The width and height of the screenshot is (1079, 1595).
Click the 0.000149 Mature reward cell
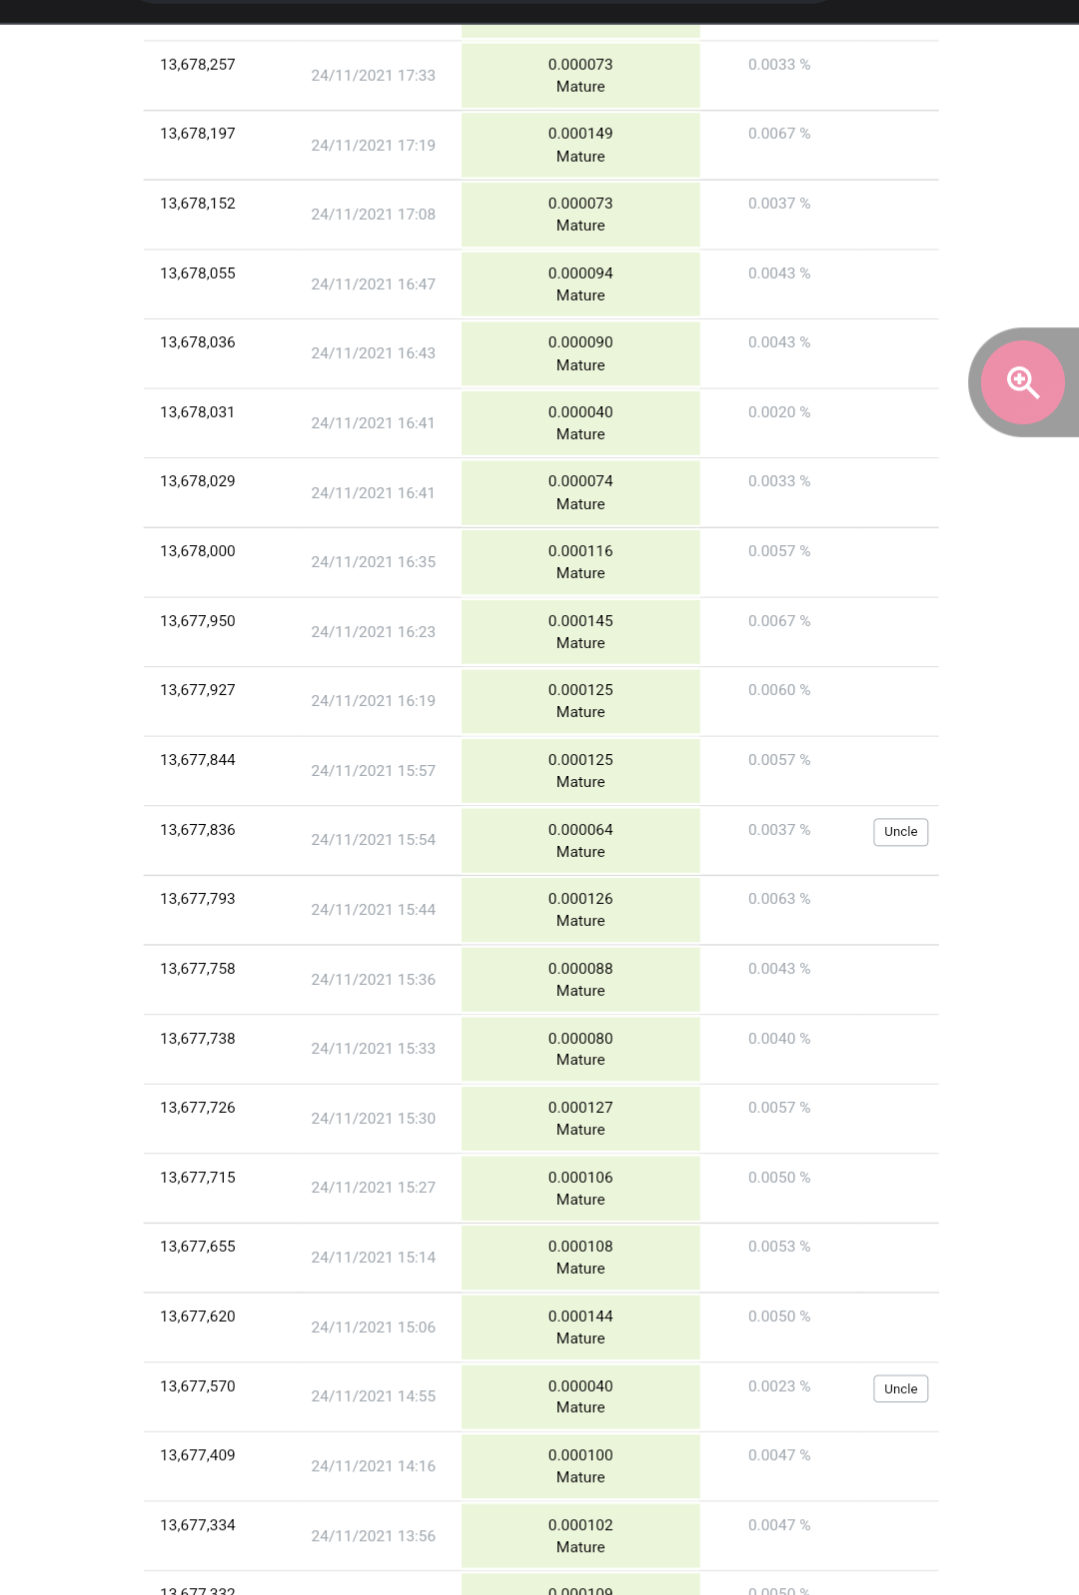click(x=580, y=145)
